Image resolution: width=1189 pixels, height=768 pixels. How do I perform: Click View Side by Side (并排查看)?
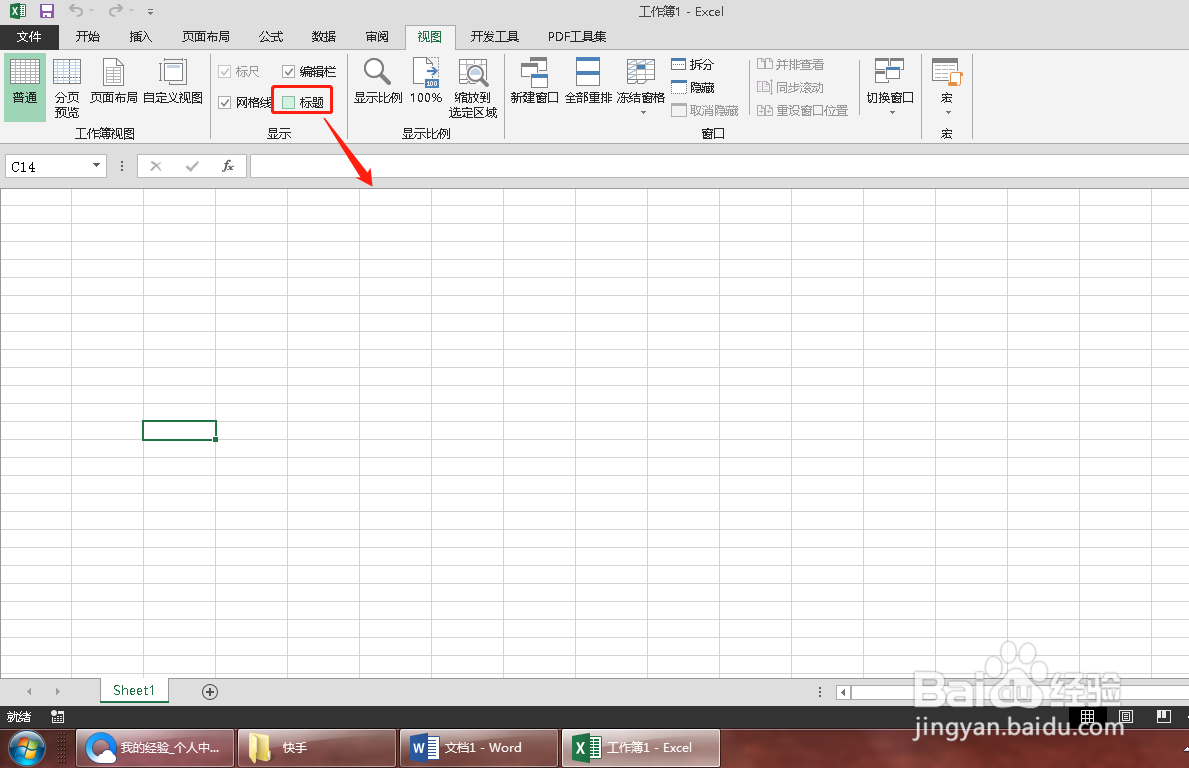tap(790, 64)
